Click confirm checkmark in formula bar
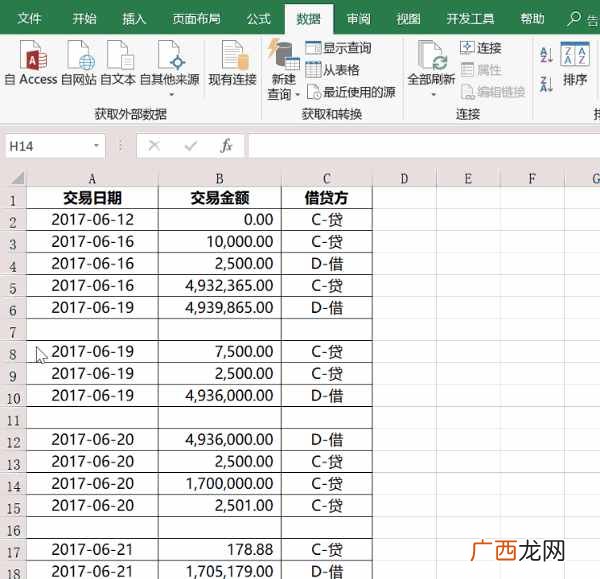Viewport: 600px width, 579px height. pos(191,146)
